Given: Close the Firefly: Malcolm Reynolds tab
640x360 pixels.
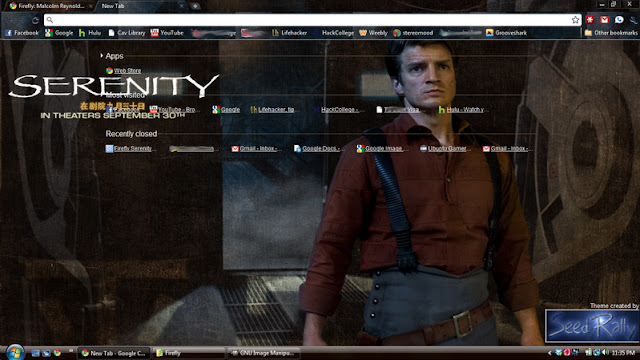Looking at the screenshot, I should [x=91, y=6].
